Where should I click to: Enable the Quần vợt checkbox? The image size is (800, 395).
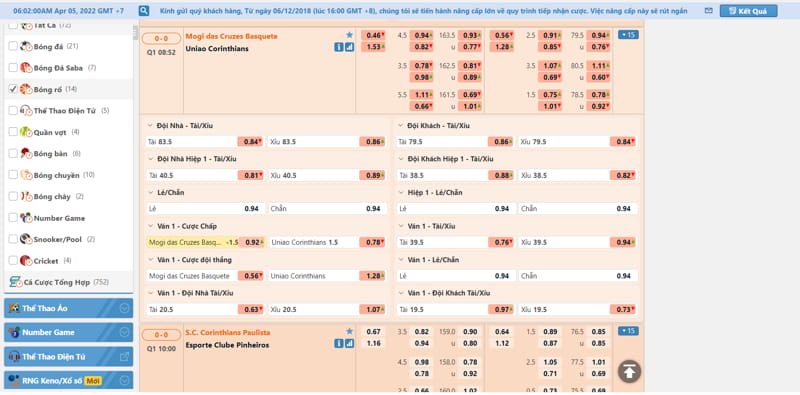coord(13,132)
